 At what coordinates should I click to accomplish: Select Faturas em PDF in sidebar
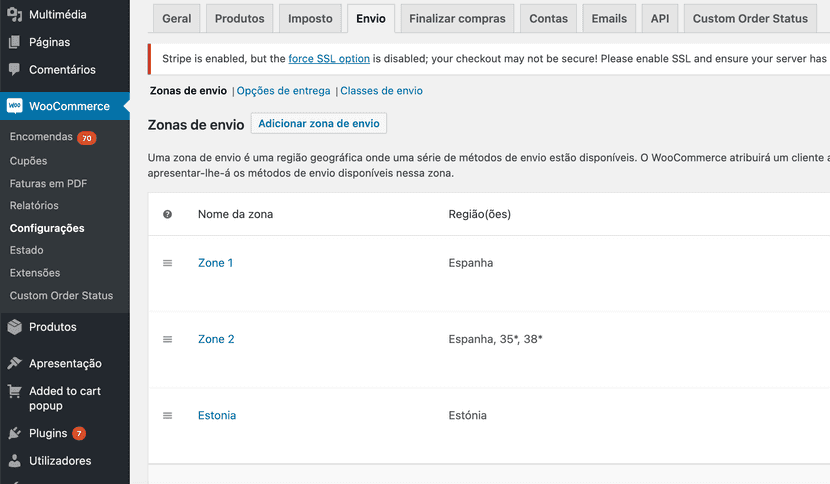tap(48, 183)
